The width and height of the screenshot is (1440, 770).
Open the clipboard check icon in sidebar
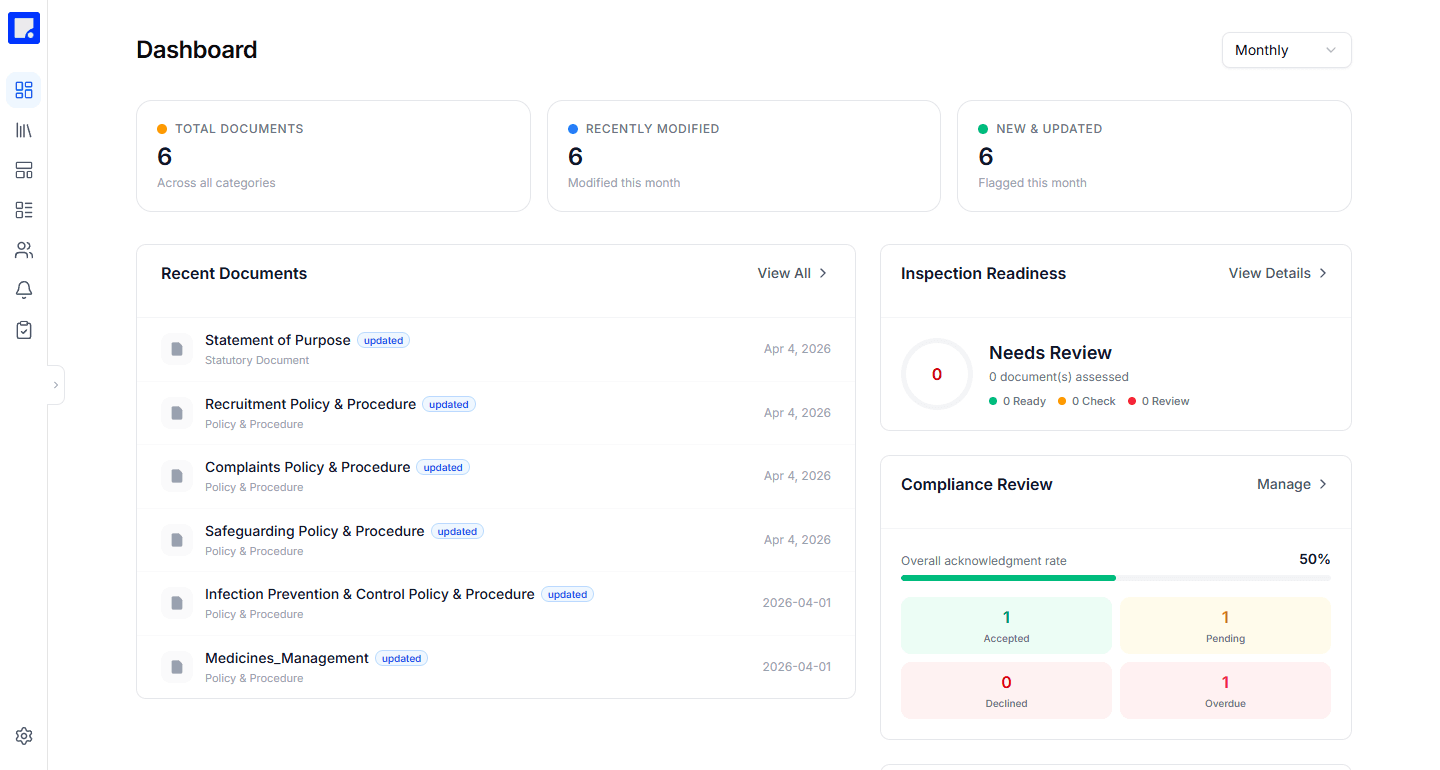point(24,330)
